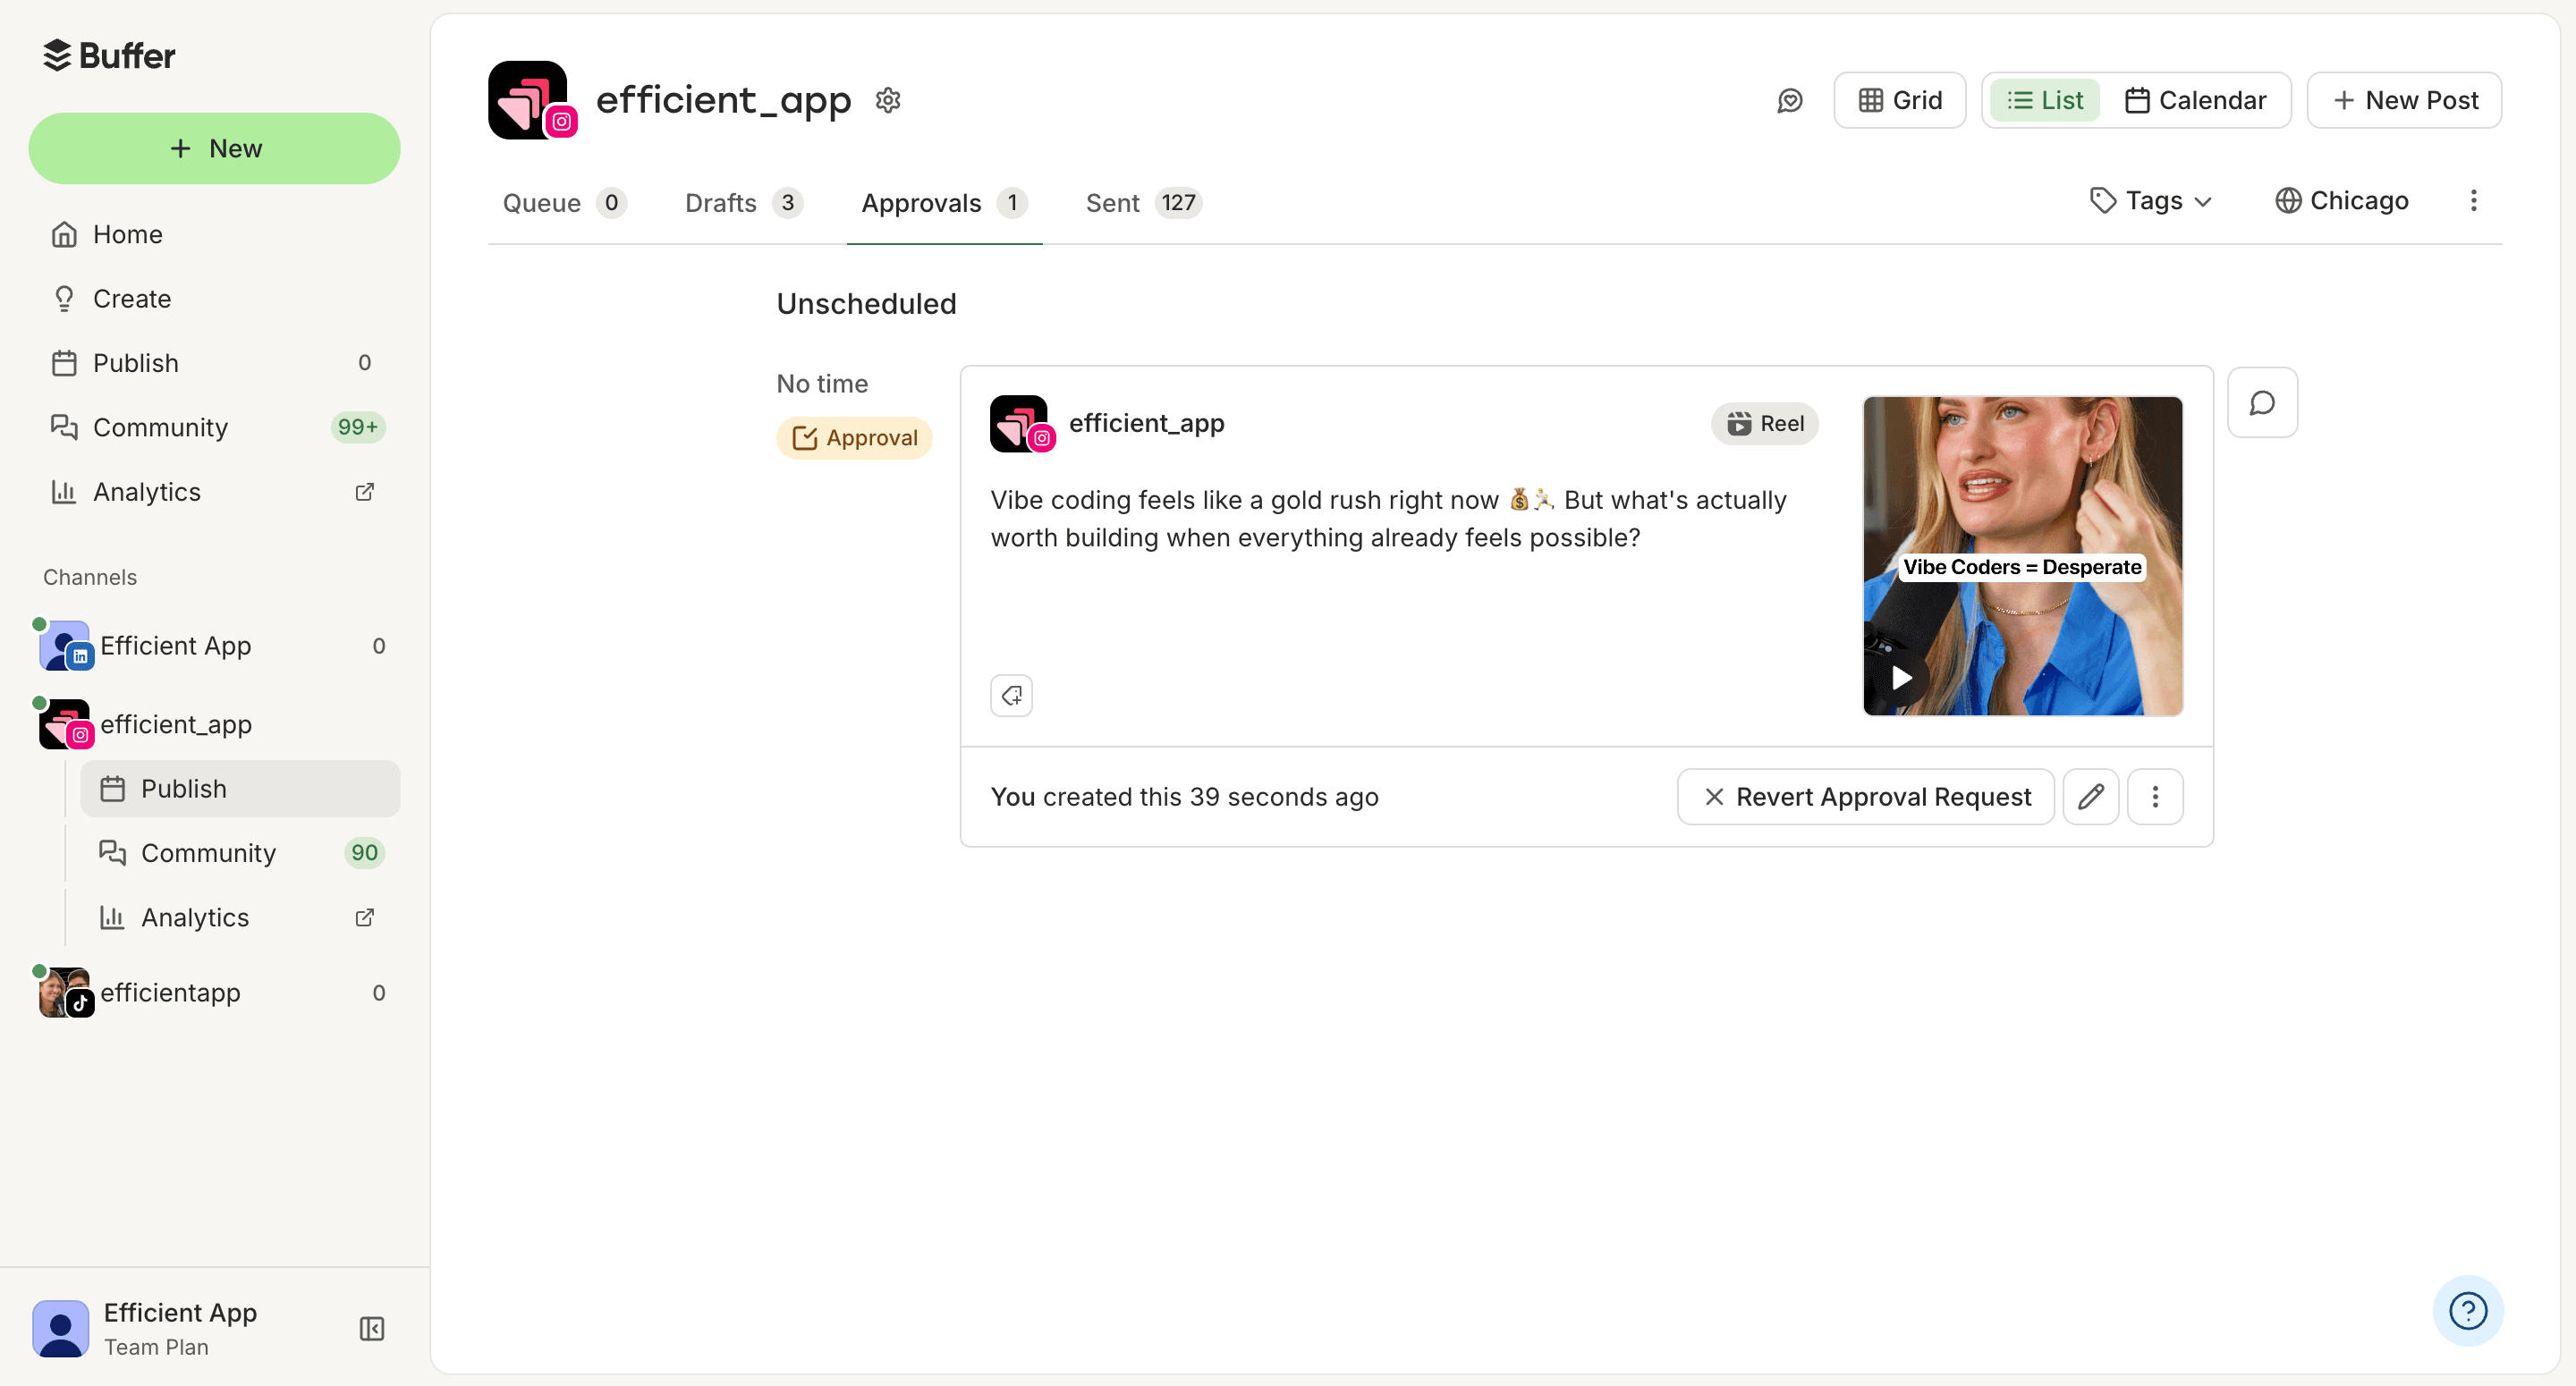Open the Efficient App Team Plan account menu

(146, 1329)
